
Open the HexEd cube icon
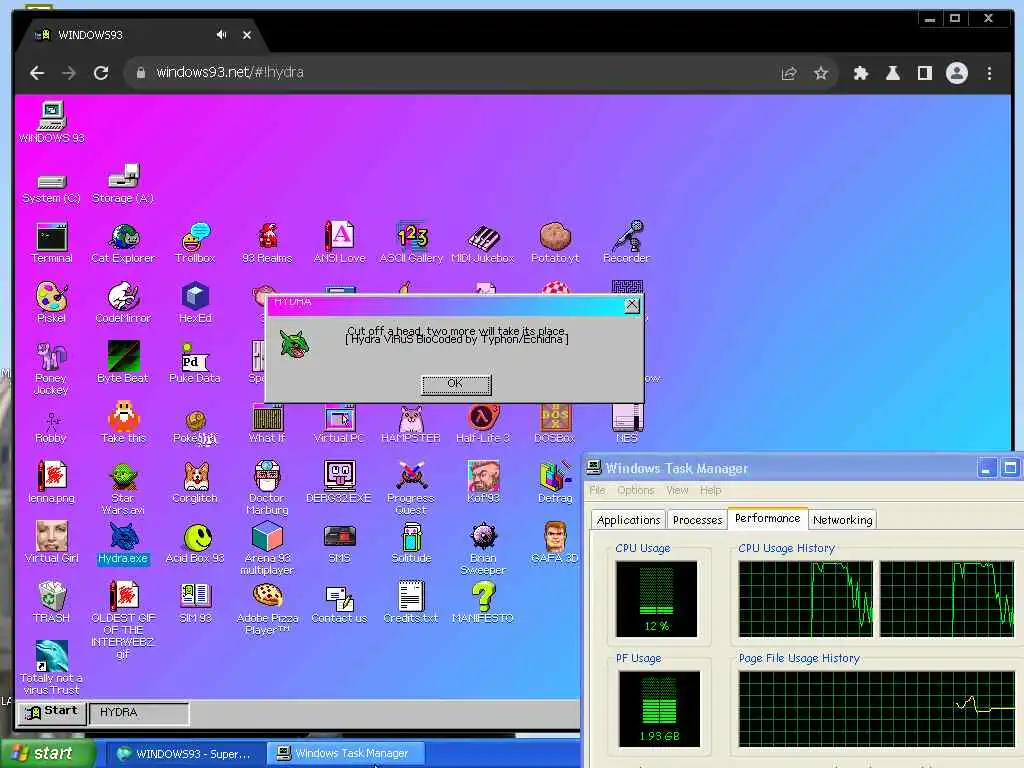[195, 302]
